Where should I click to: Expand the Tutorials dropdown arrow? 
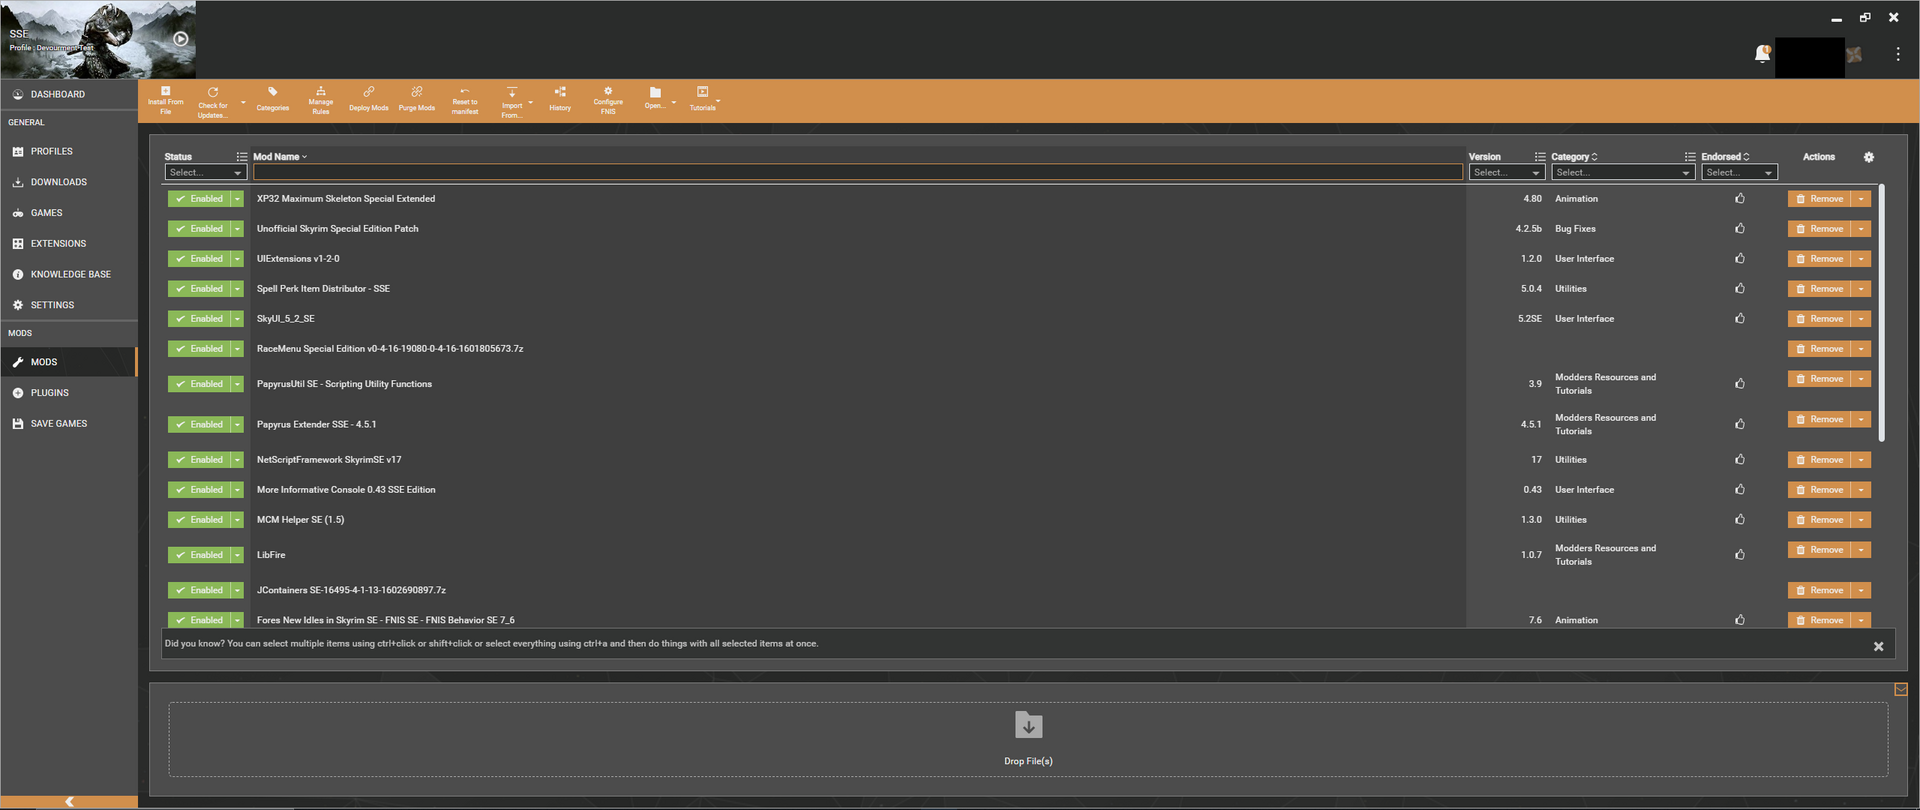coord(718,101)
